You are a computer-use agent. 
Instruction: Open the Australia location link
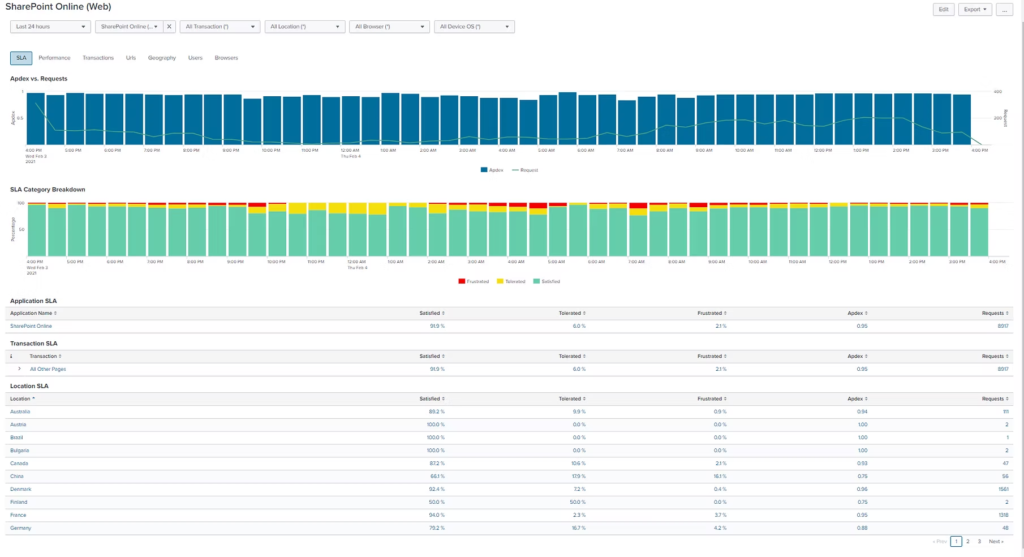point(20,412)
